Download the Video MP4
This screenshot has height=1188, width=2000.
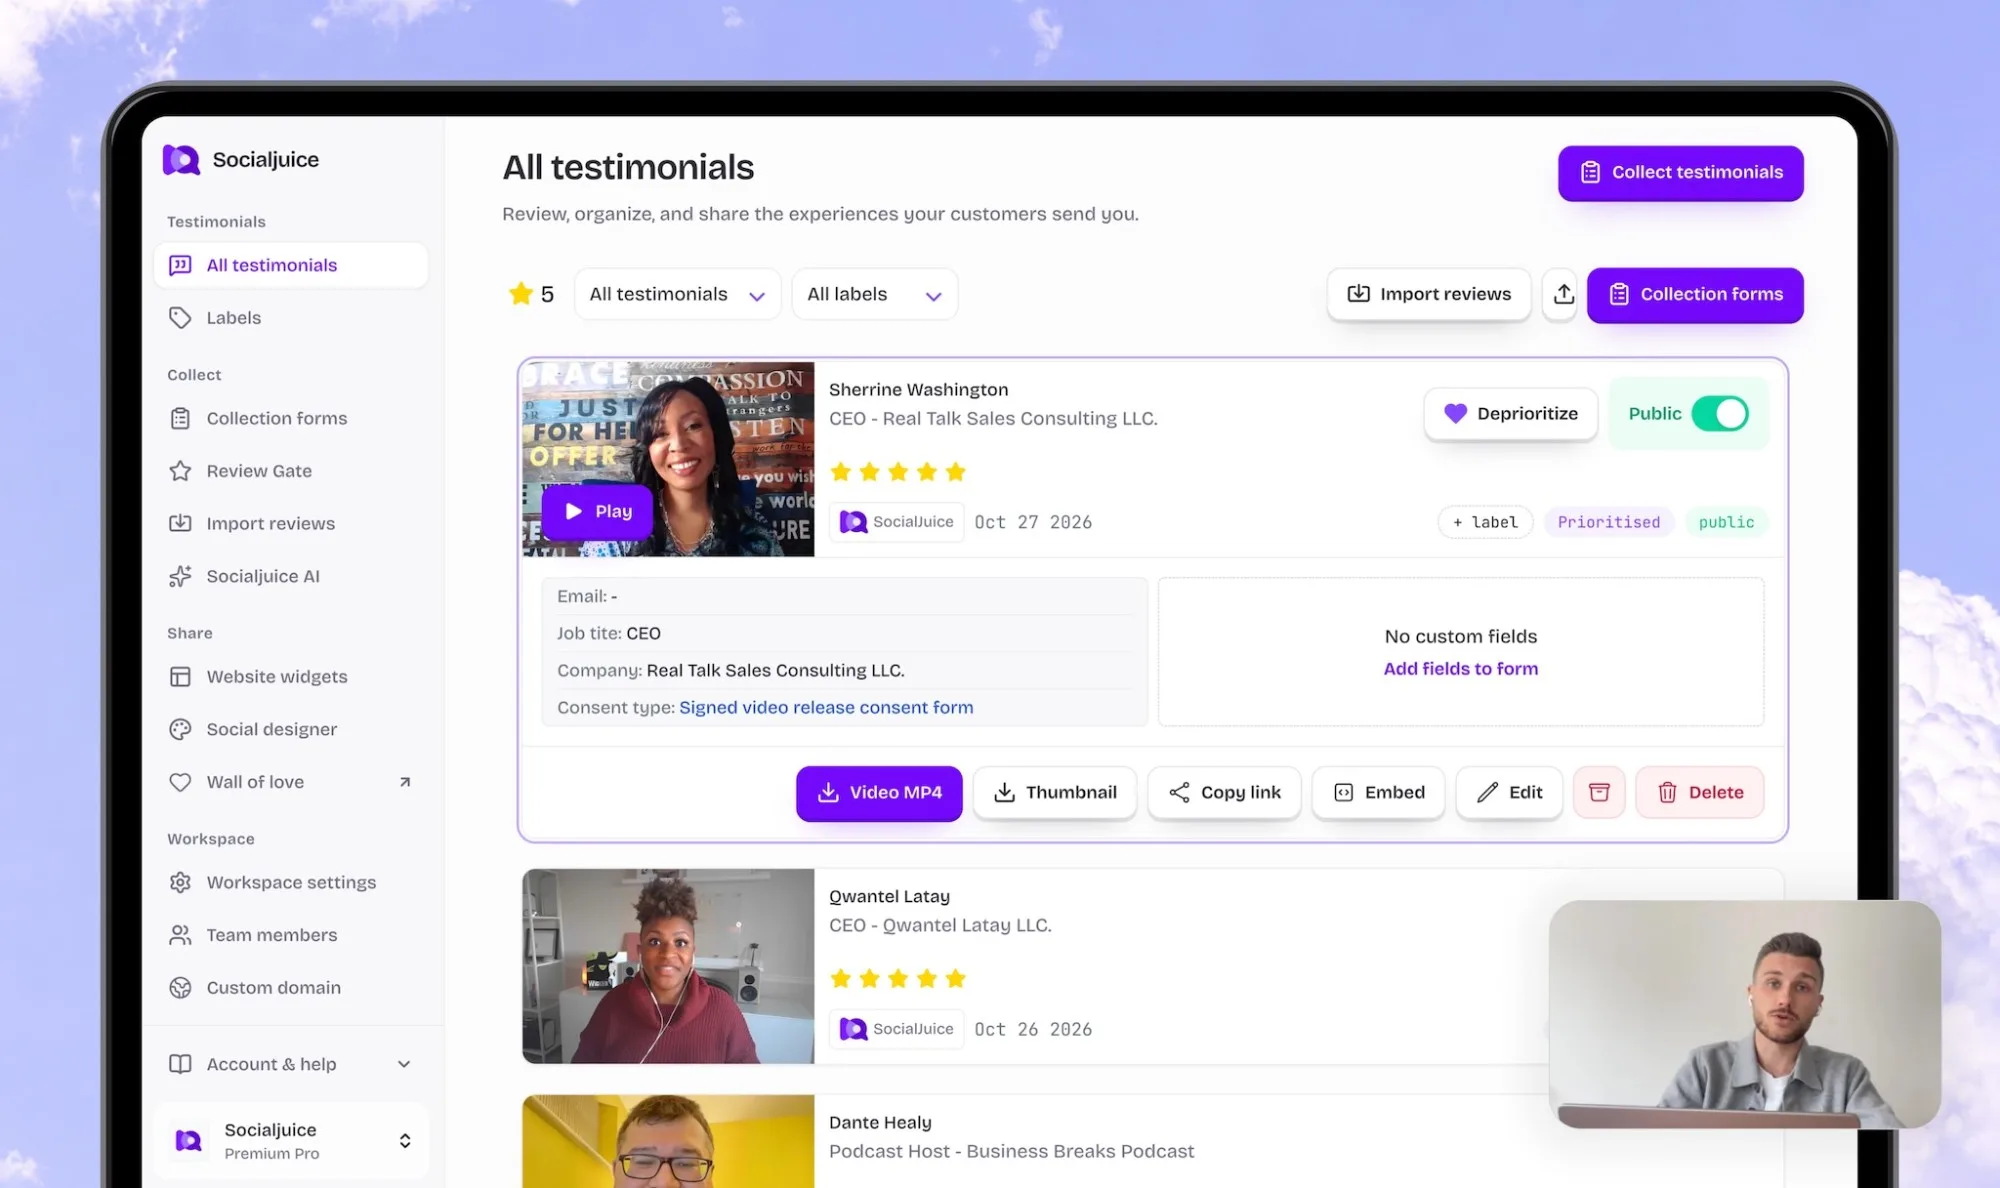(879, 793)
